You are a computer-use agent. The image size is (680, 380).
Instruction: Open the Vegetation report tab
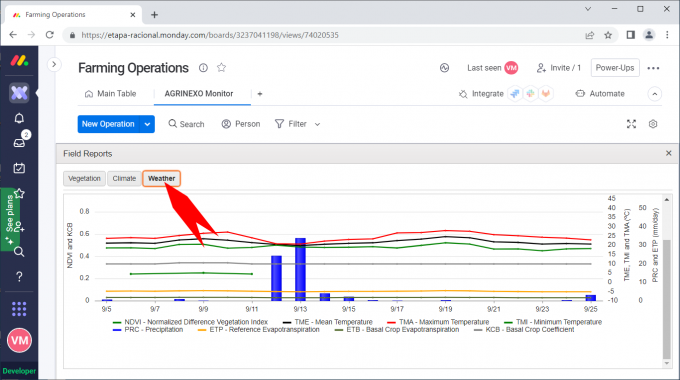click(84, 178)
